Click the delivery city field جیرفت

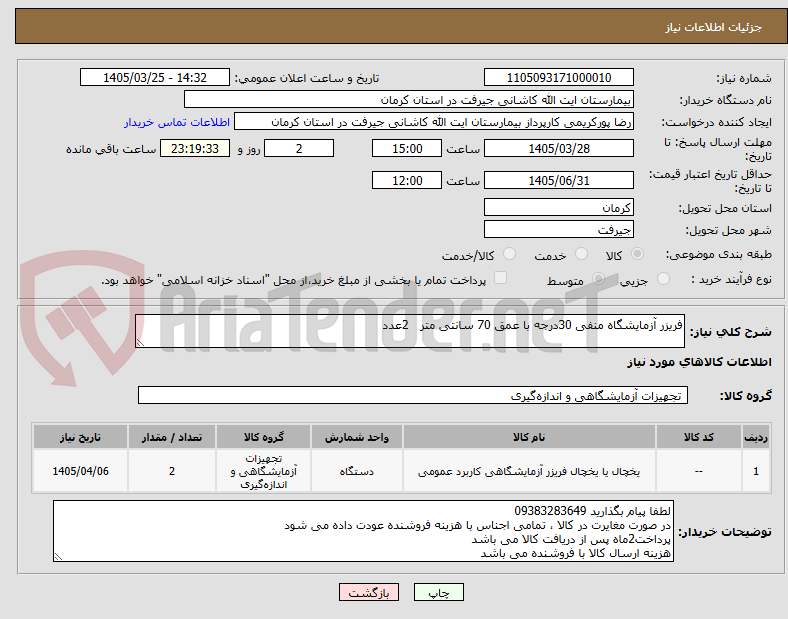click(x=558, y=230)
